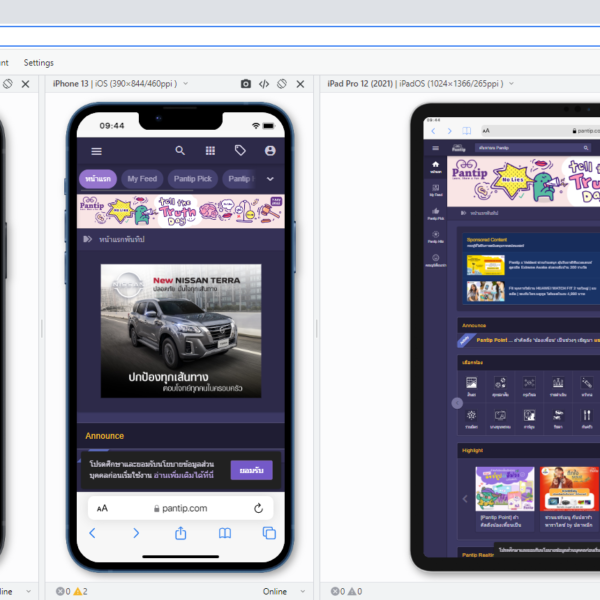
Task: Click the pantip.com address field on iPhone
Action: point(181,508)
